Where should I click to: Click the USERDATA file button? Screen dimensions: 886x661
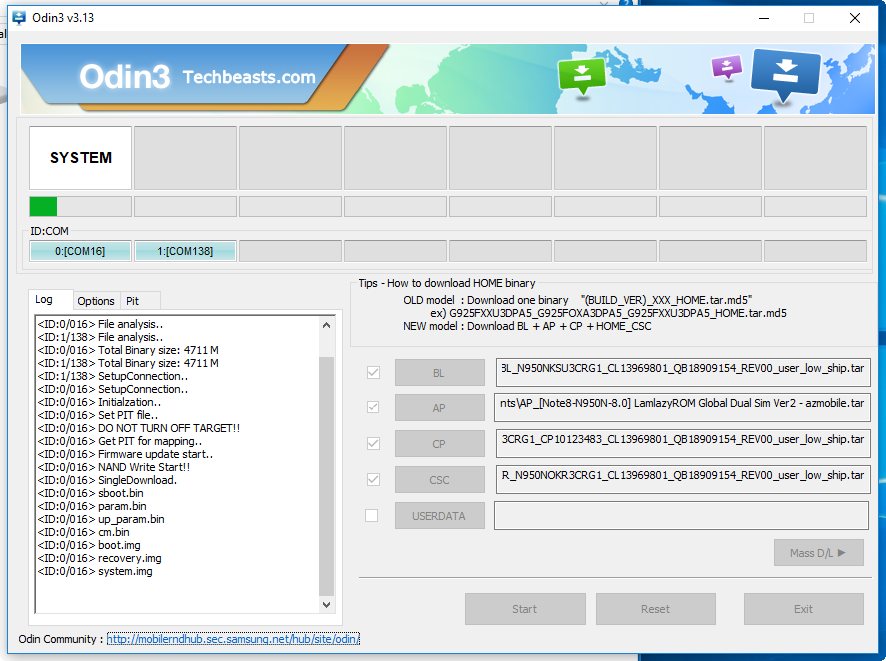point(440,516)
